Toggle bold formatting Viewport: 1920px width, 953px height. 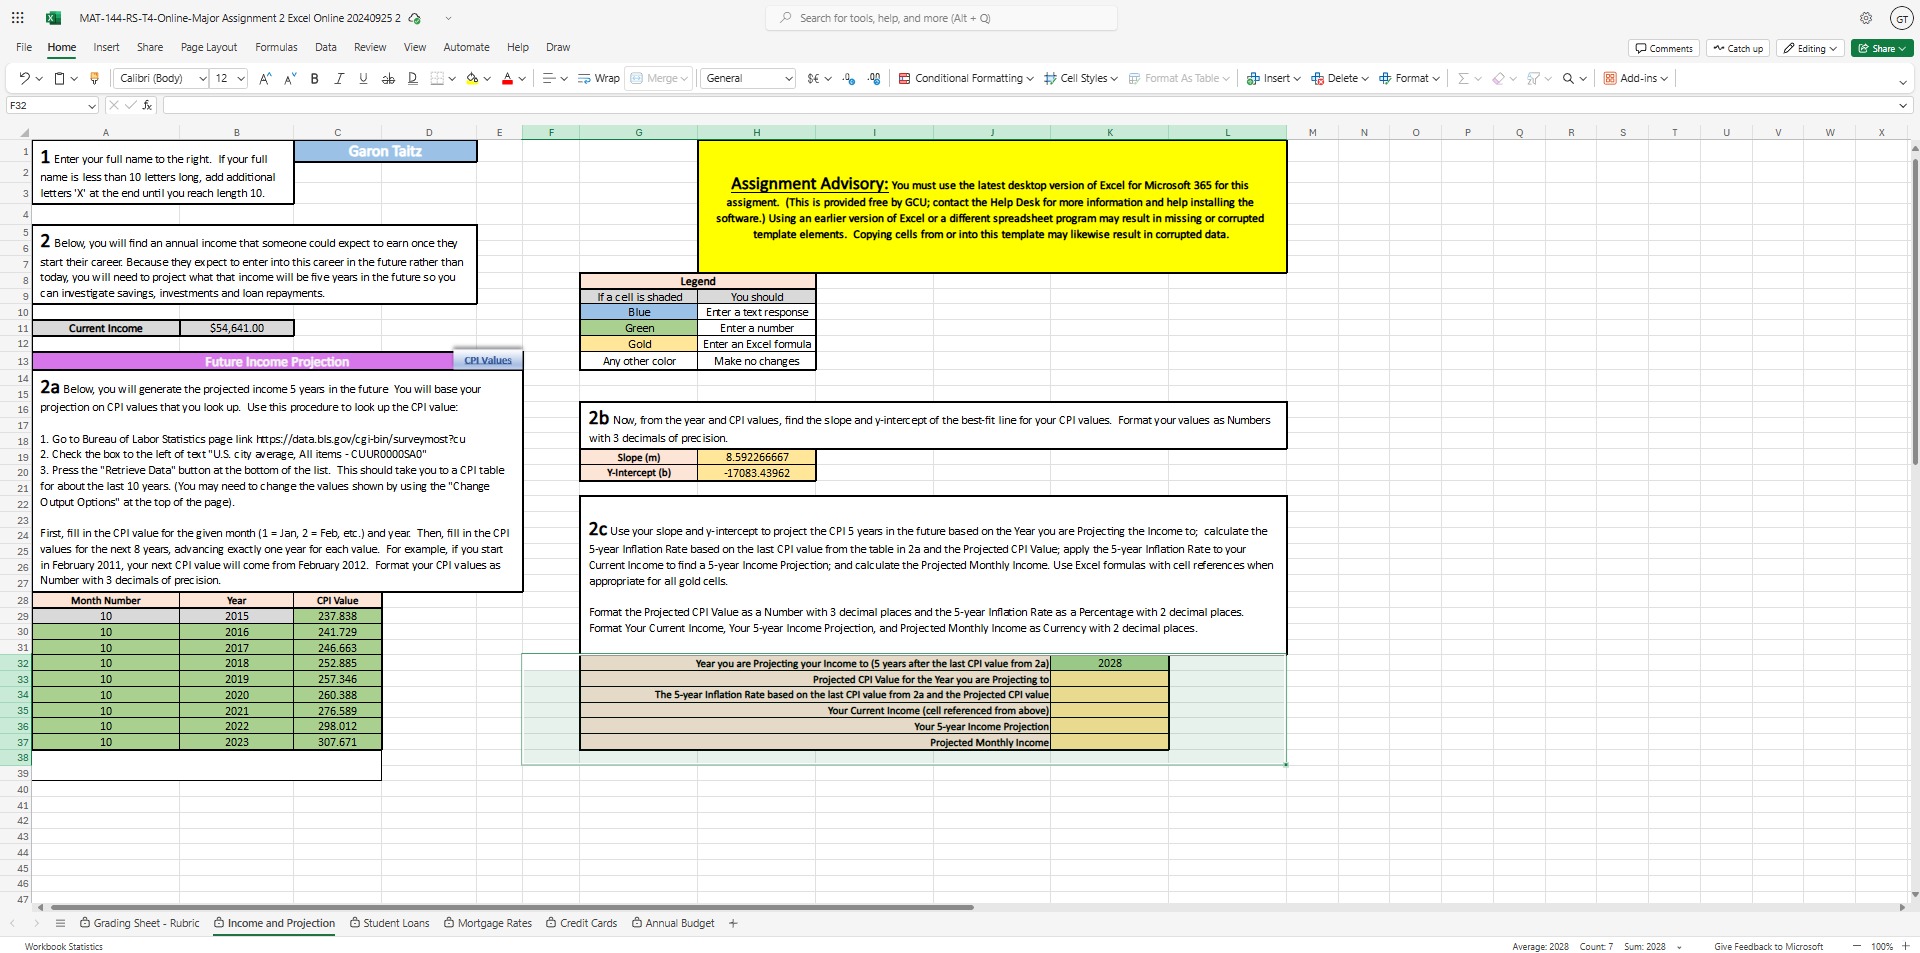[x=314, y=78]
